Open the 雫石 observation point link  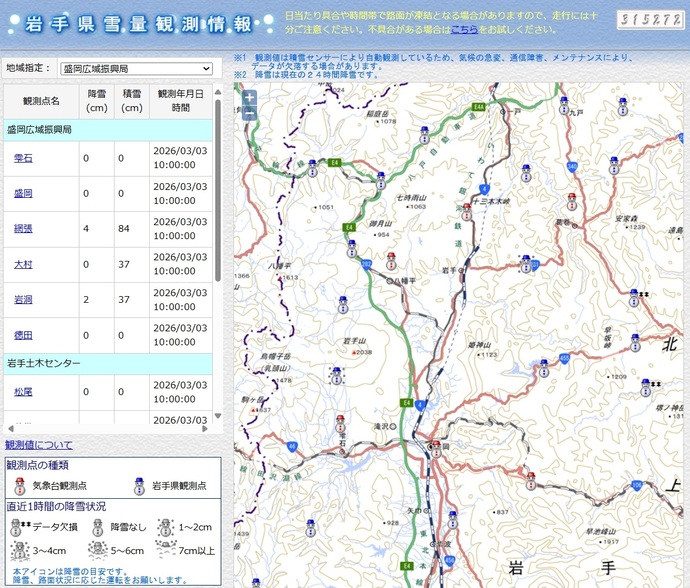coord(23,158)
